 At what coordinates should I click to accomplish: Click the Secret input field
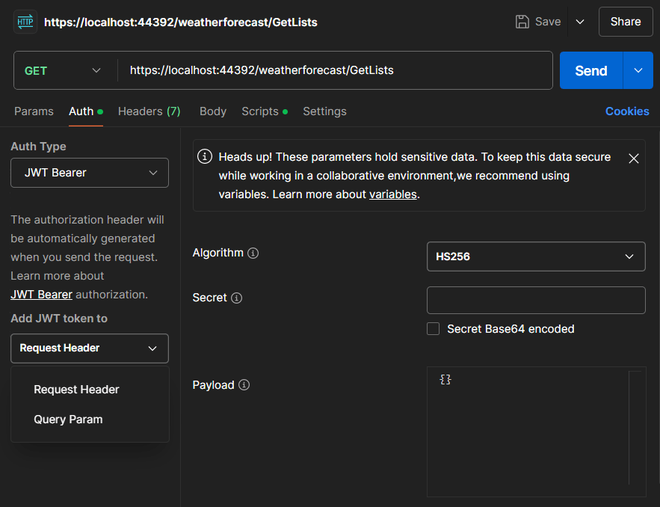tap(535, 300)
